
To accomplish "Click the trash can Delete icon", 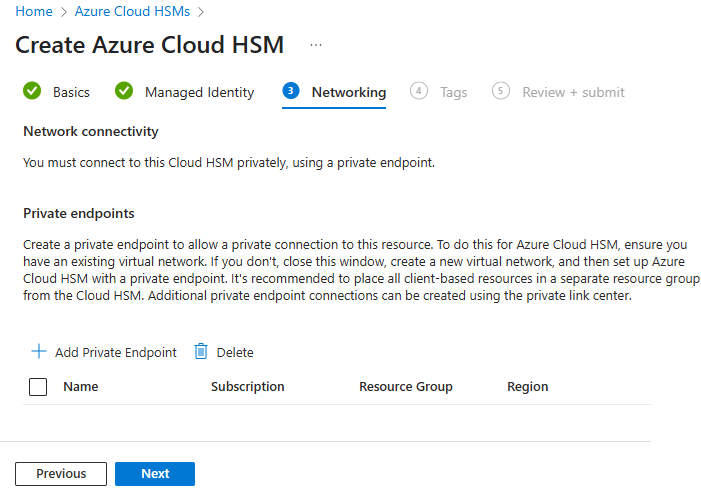I will [201, 352].
